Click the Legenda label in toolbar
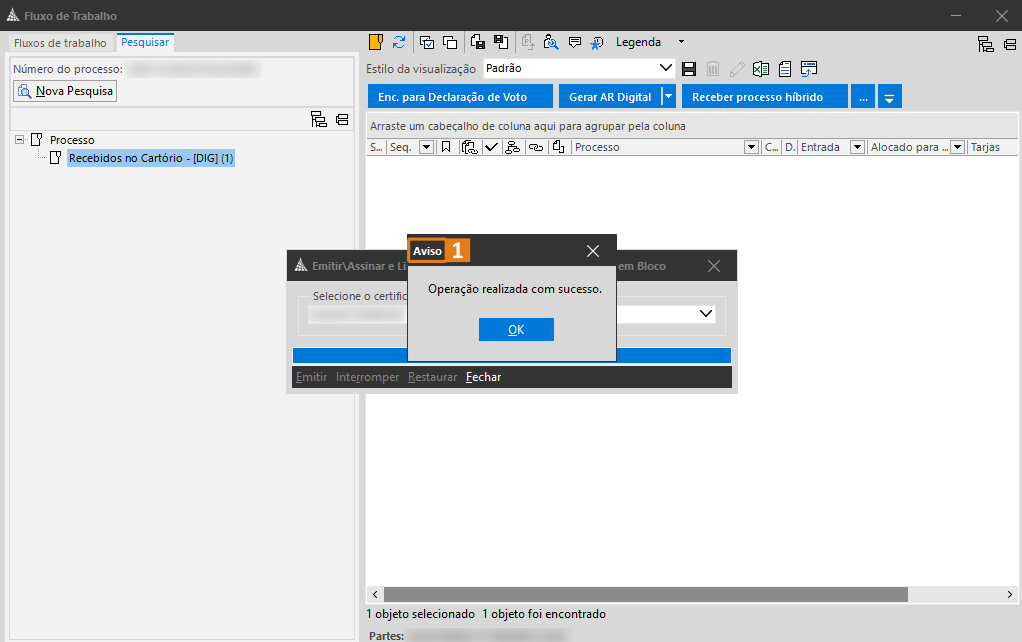Viewport: 1022px width, 642px height. tap(638, 42)
